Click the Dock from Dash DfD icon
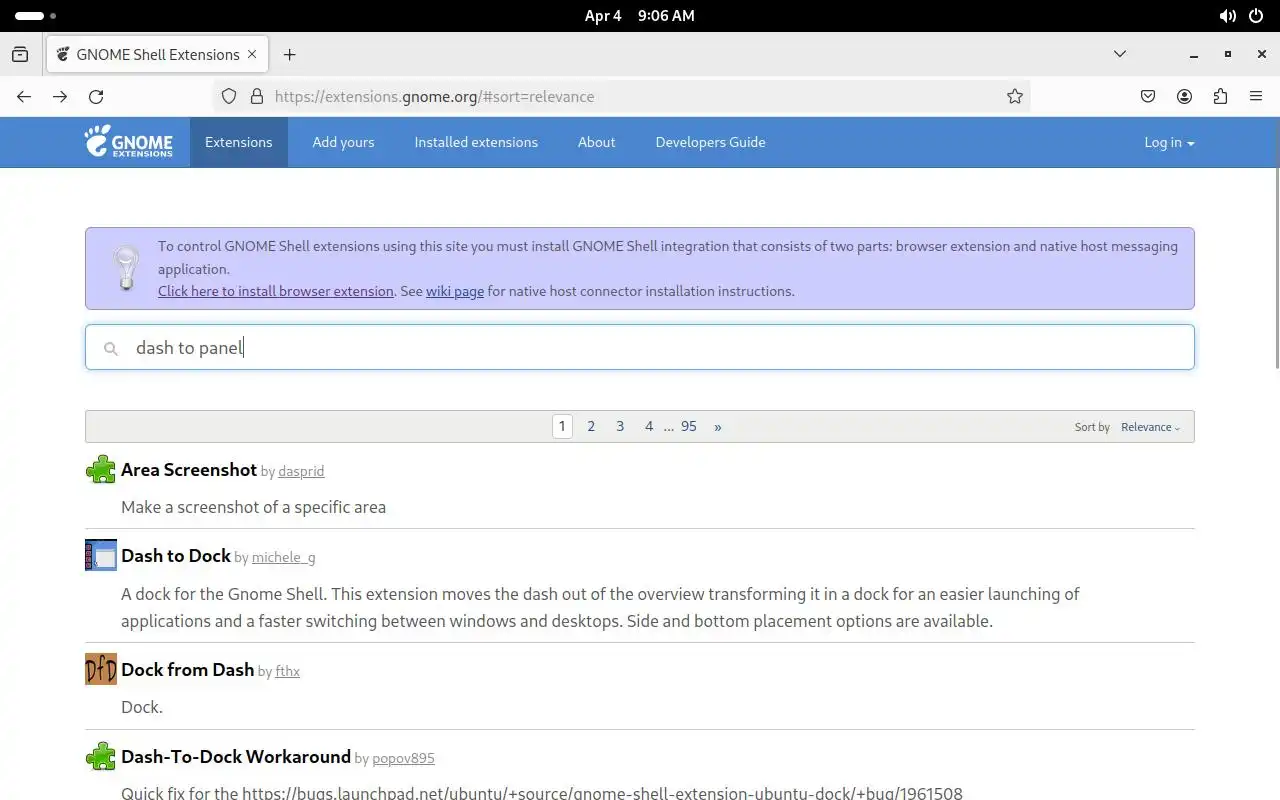Viewport: 1280px width, 800px height. [x=101, y=669]
